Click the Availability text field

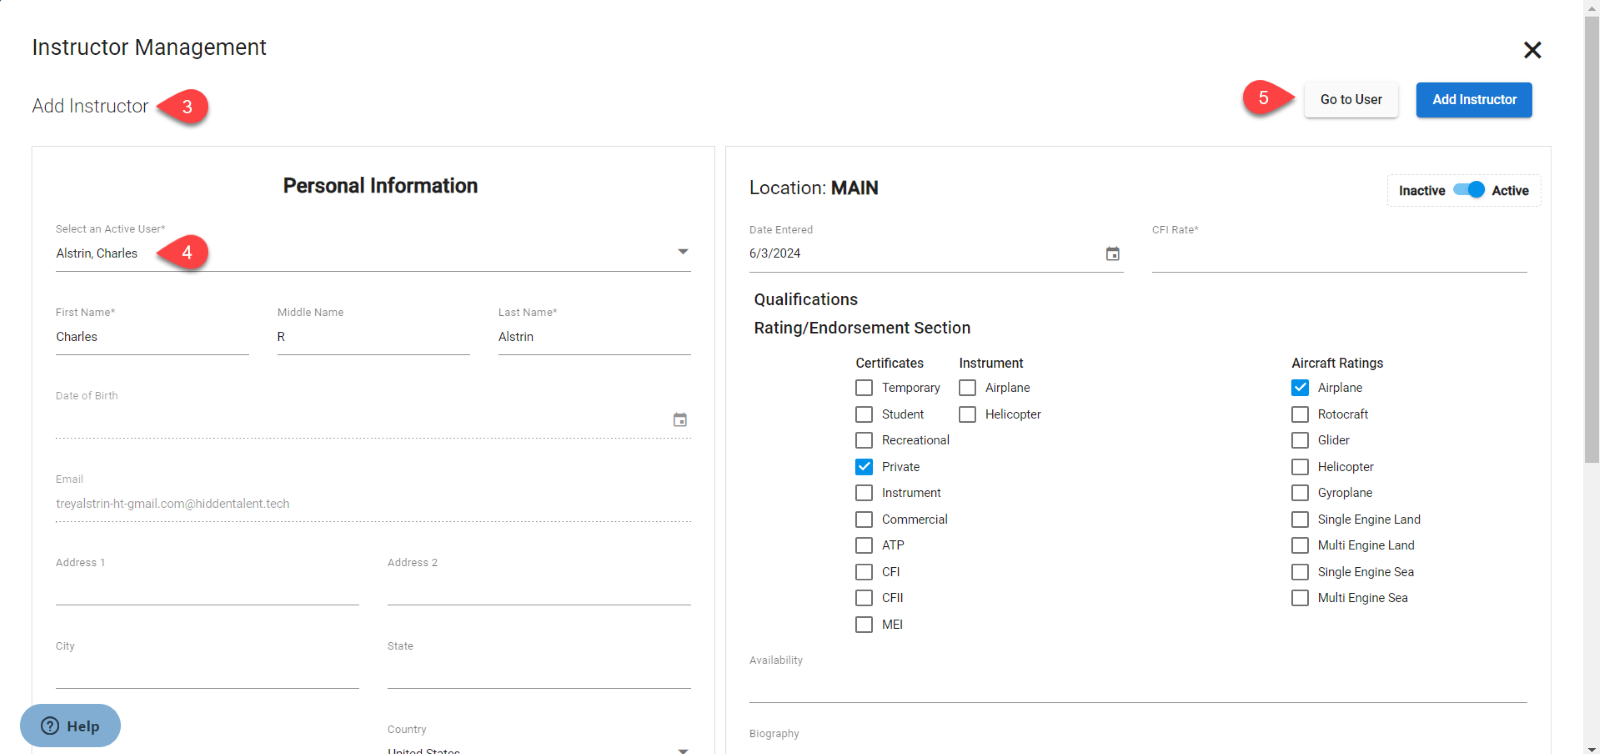1137,686
